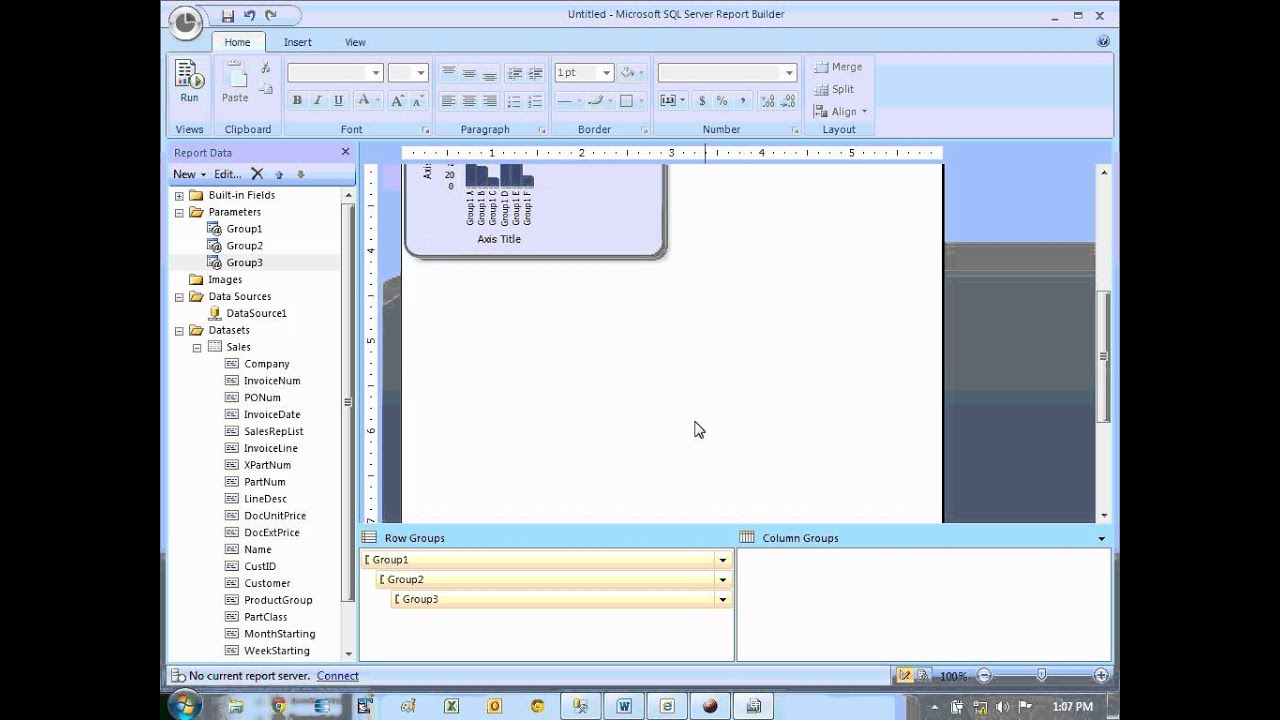Adjust the zoom slider in status bar
The image size is (1280, 720).
pyautogui.click(x=1042, y=676)
